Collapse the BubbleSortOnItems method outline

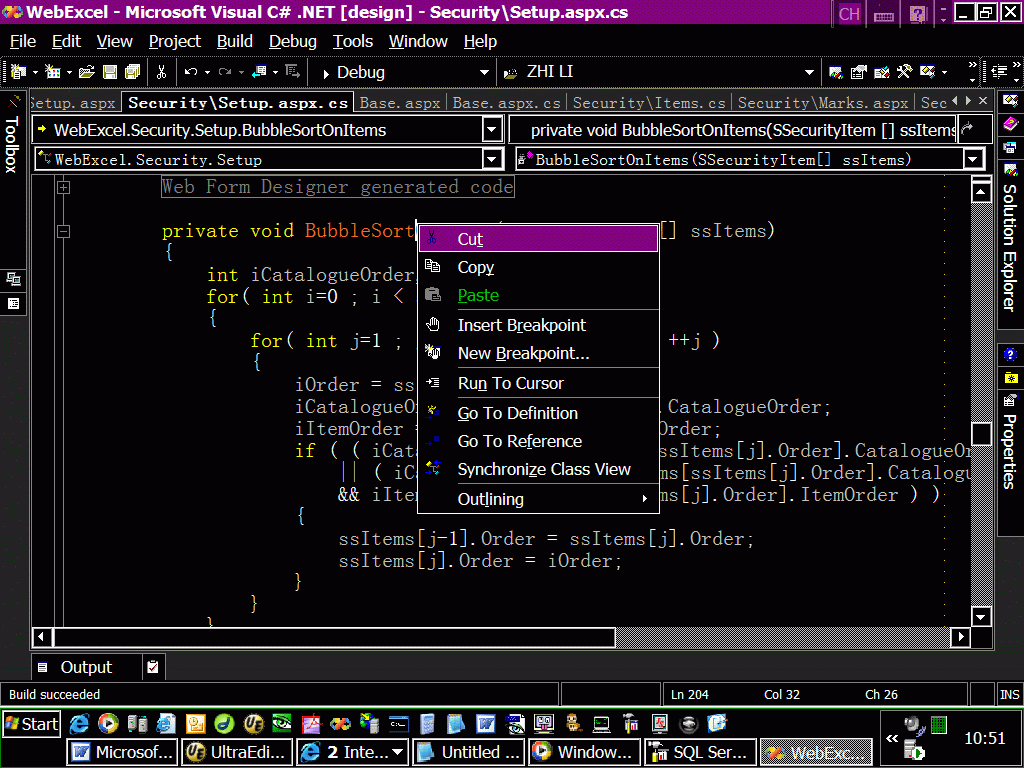pos(63,231)
